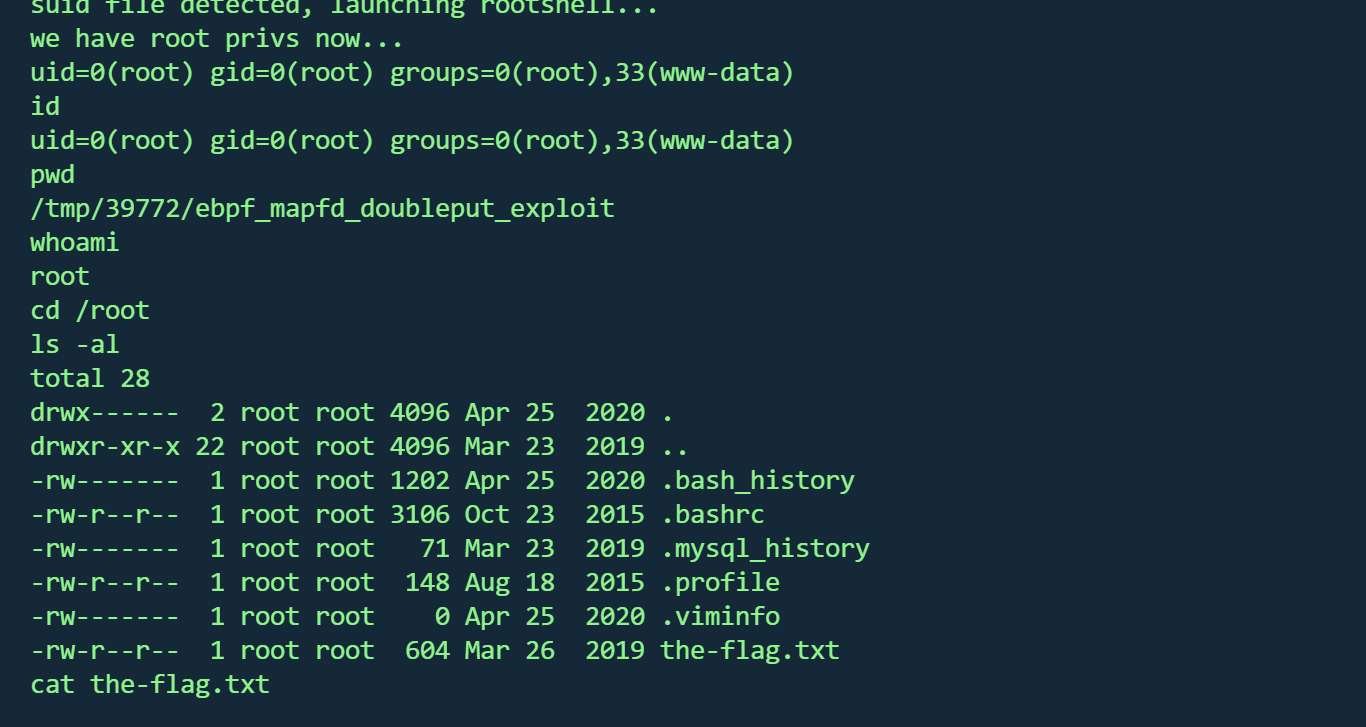Click the ebpf_mapfd_doubleput_exploit path output

tap(322, 209)
